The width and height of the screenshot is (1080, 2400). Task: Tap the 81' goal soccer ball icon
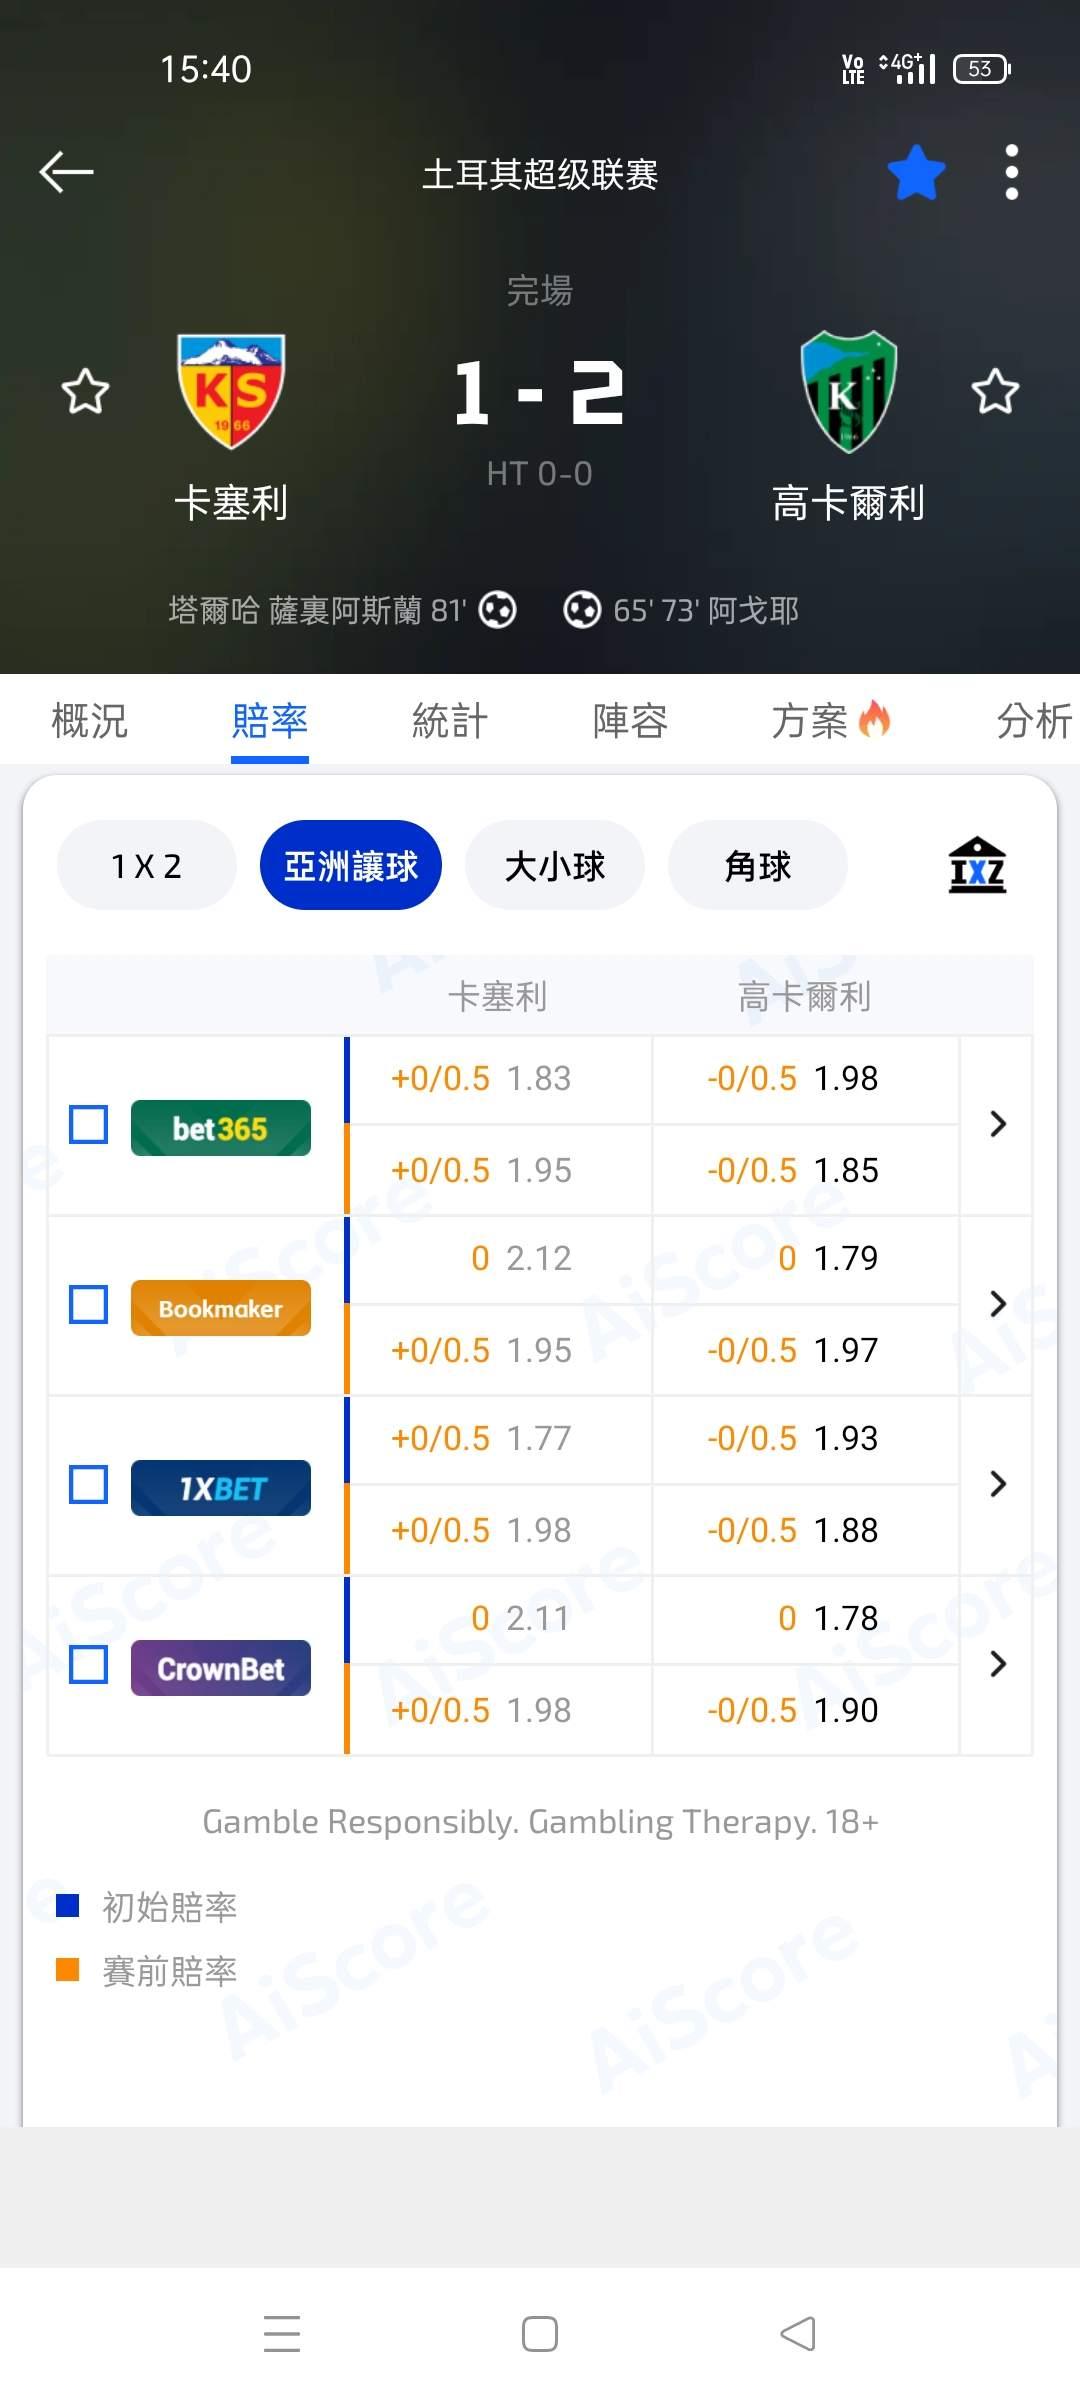click(497, 609)
